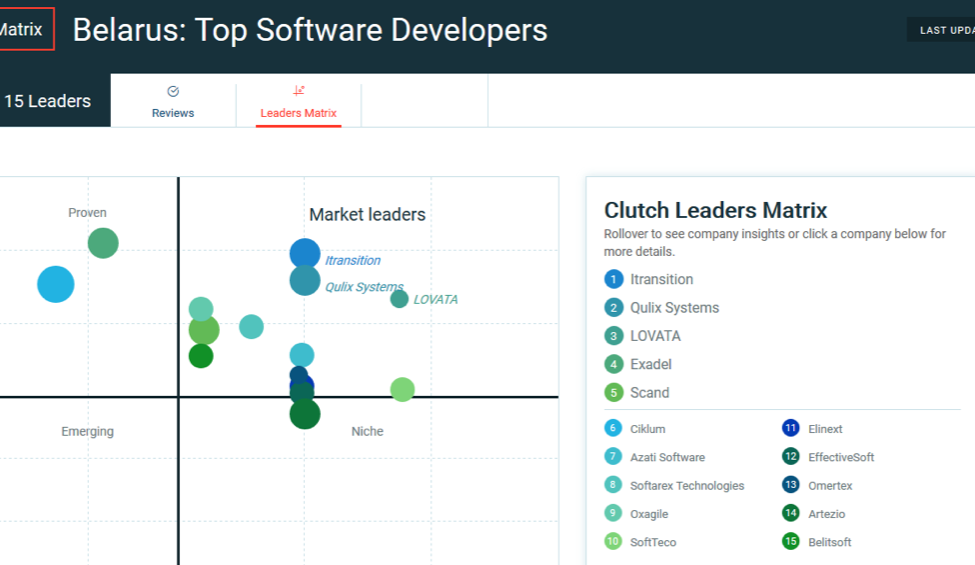Open Azati Software from the legend list
975x565 pixels.
pyautogui.click(x=668, y=457)
